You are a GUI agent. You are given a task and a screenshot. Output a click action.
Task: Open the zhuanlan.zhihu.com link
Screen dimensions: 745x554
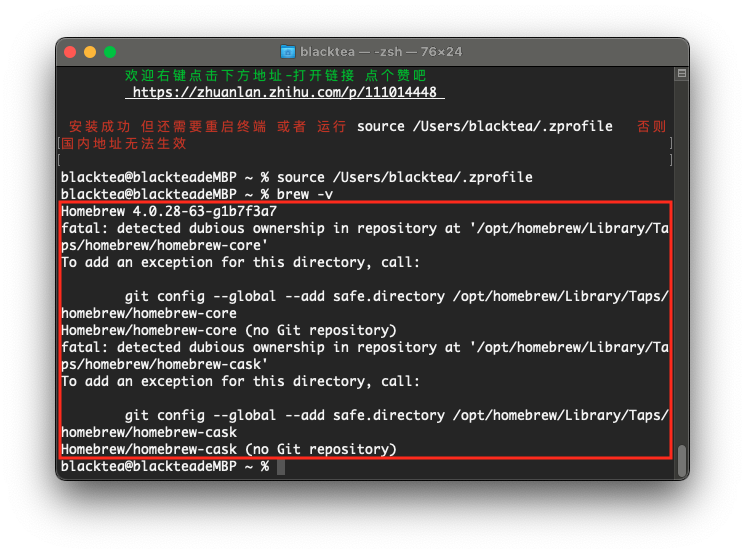pyautogui.click(x=285, y=92)
